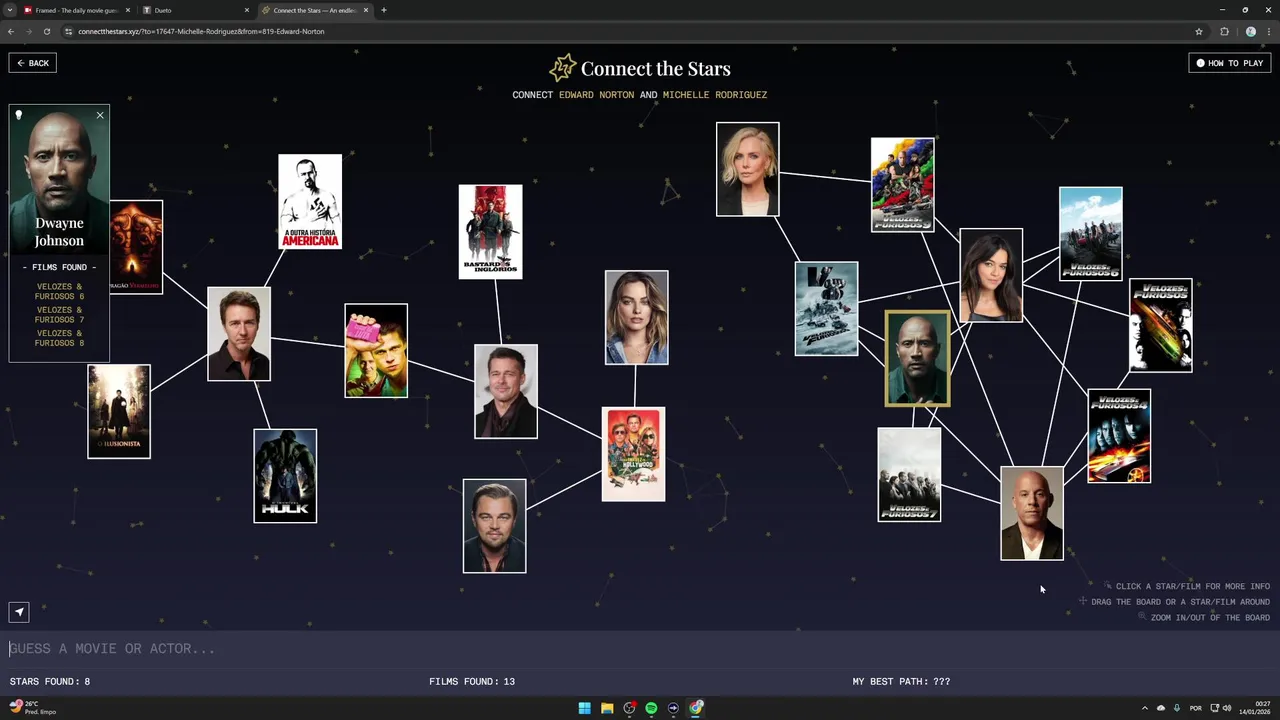
Task: Open the Bastardos Inglórios poster
Action: (x=490, y=232)
